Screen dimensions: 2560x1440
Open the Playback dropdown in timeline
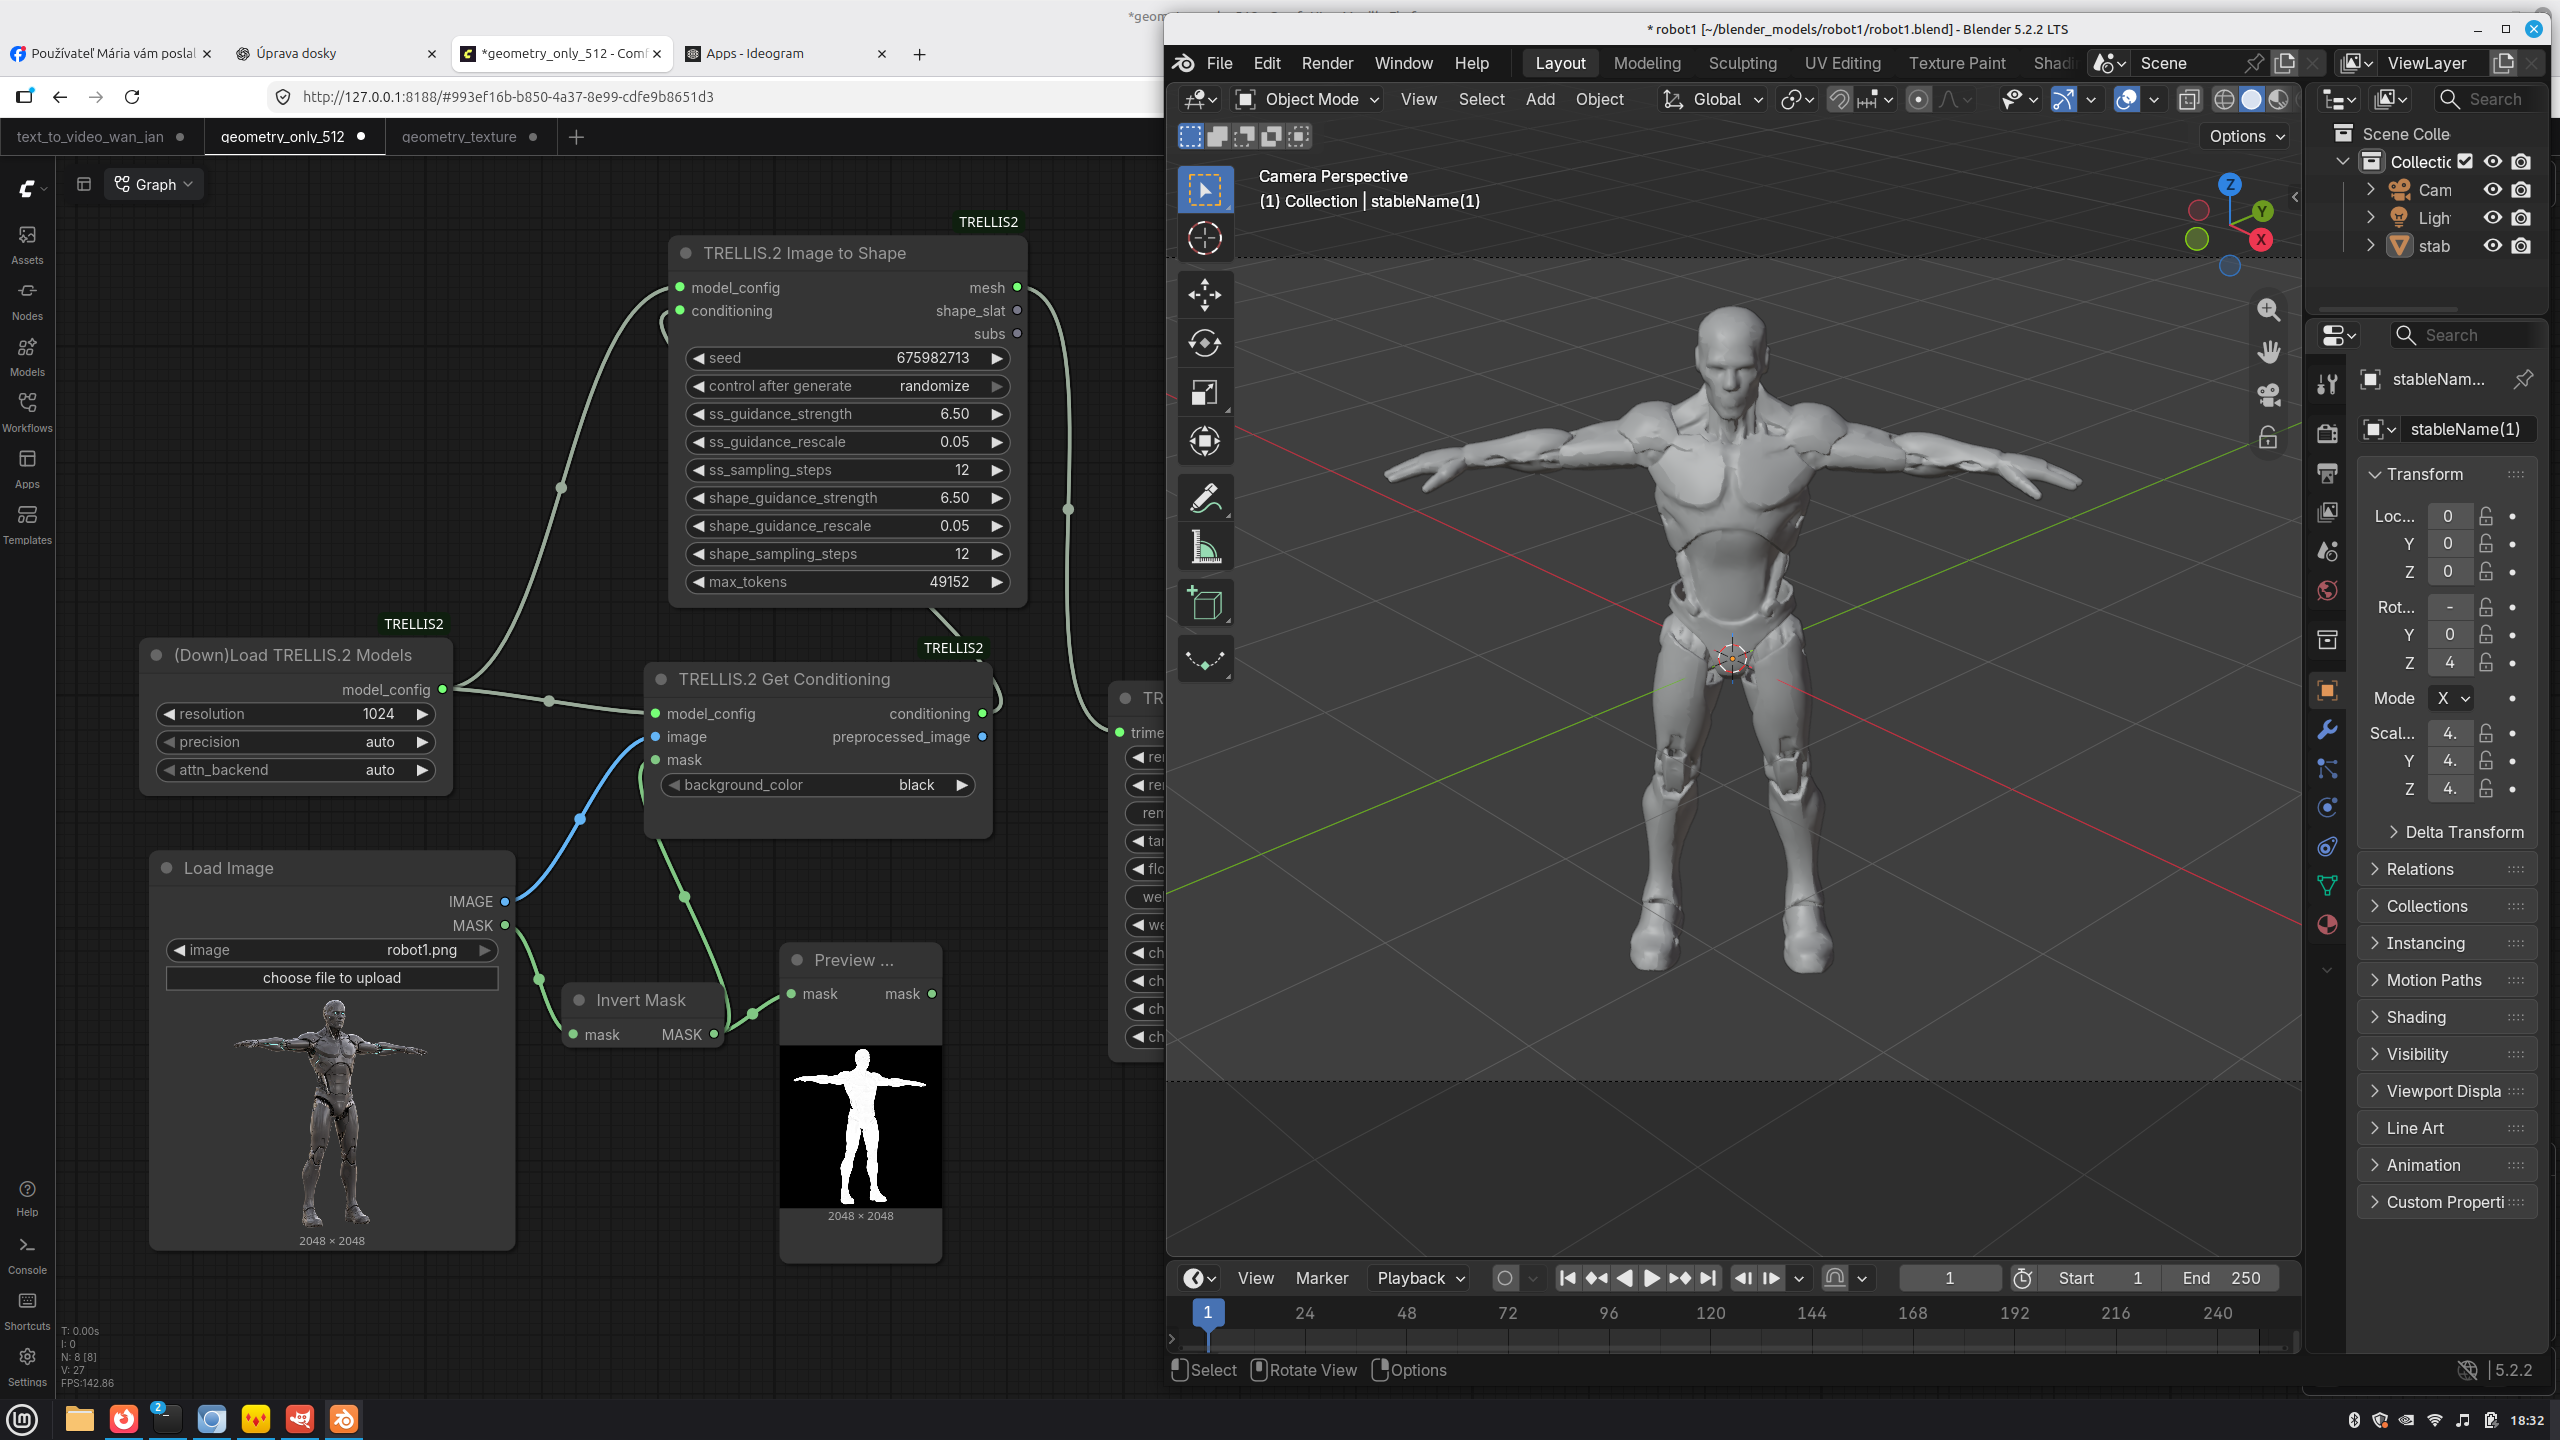[1421, 1278]
